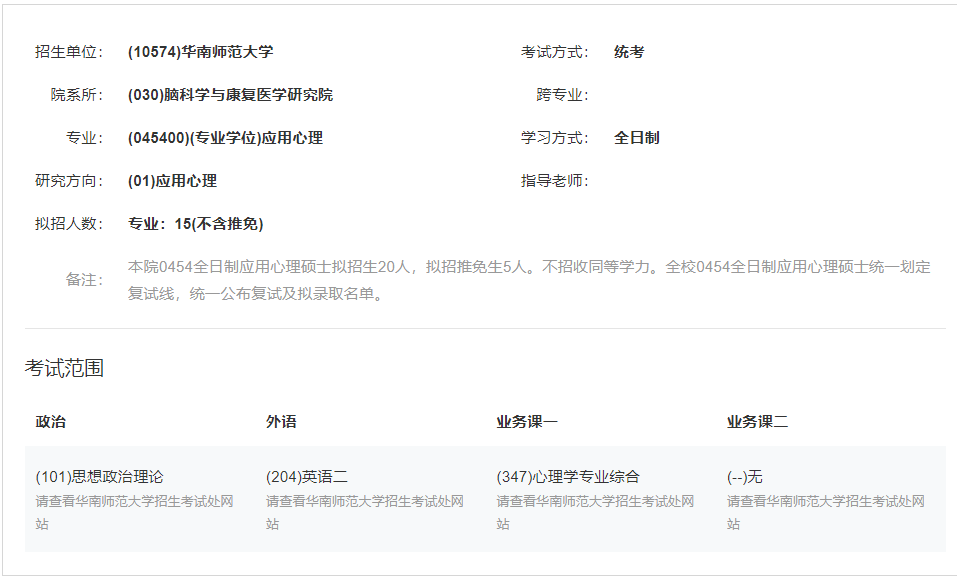
Task: Select the '全日制' study mode value
Action: pyautogui.click(x=637, y=138)
